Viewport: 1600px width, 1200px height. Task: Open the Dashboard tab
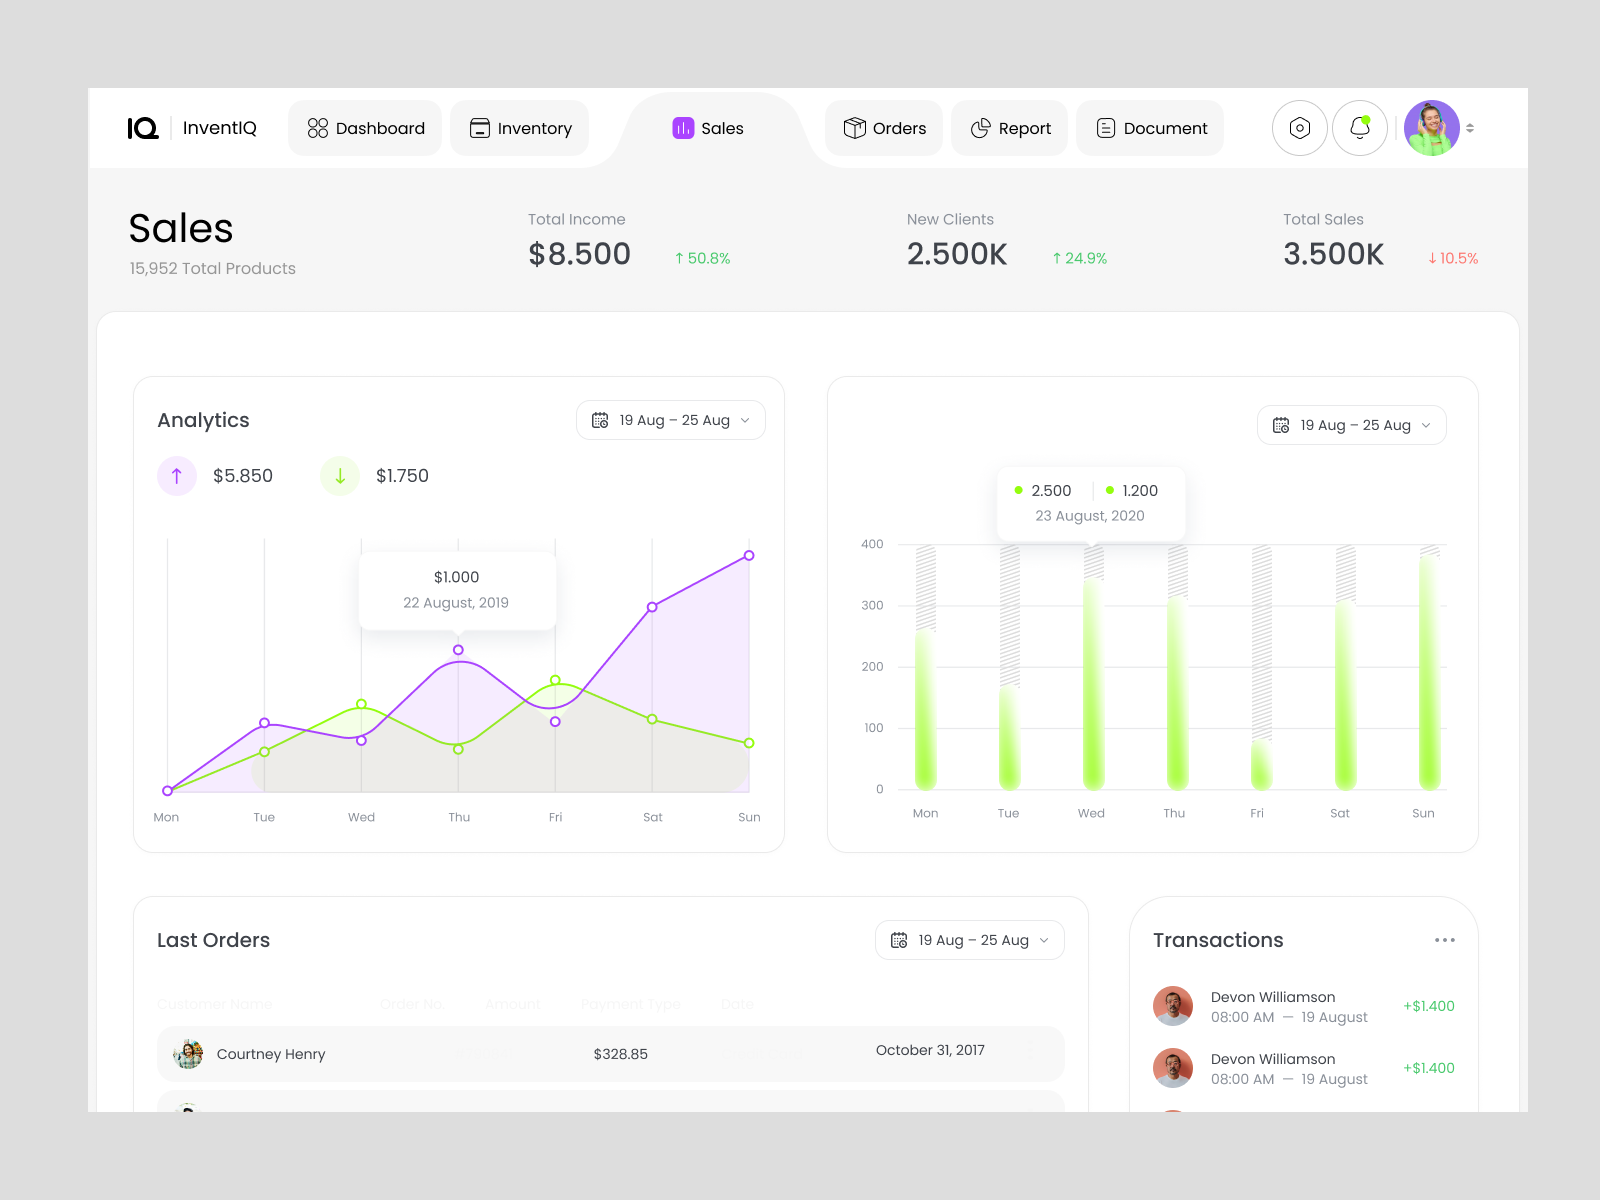tap(365, 128)
